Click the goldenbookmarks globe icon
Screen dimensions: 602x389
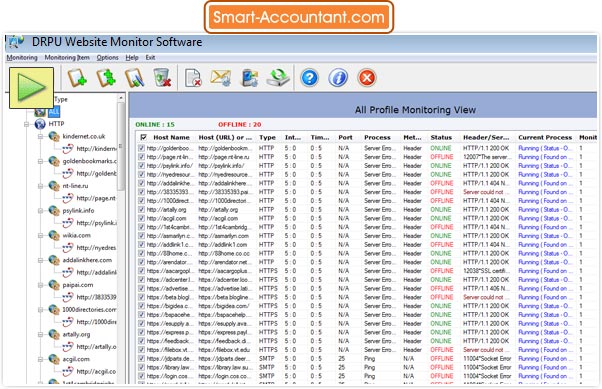tap(54, 161)
